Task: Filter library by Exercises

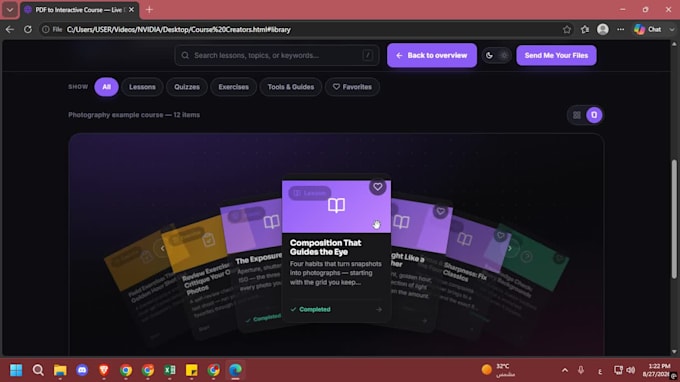Action: (233, 87)
